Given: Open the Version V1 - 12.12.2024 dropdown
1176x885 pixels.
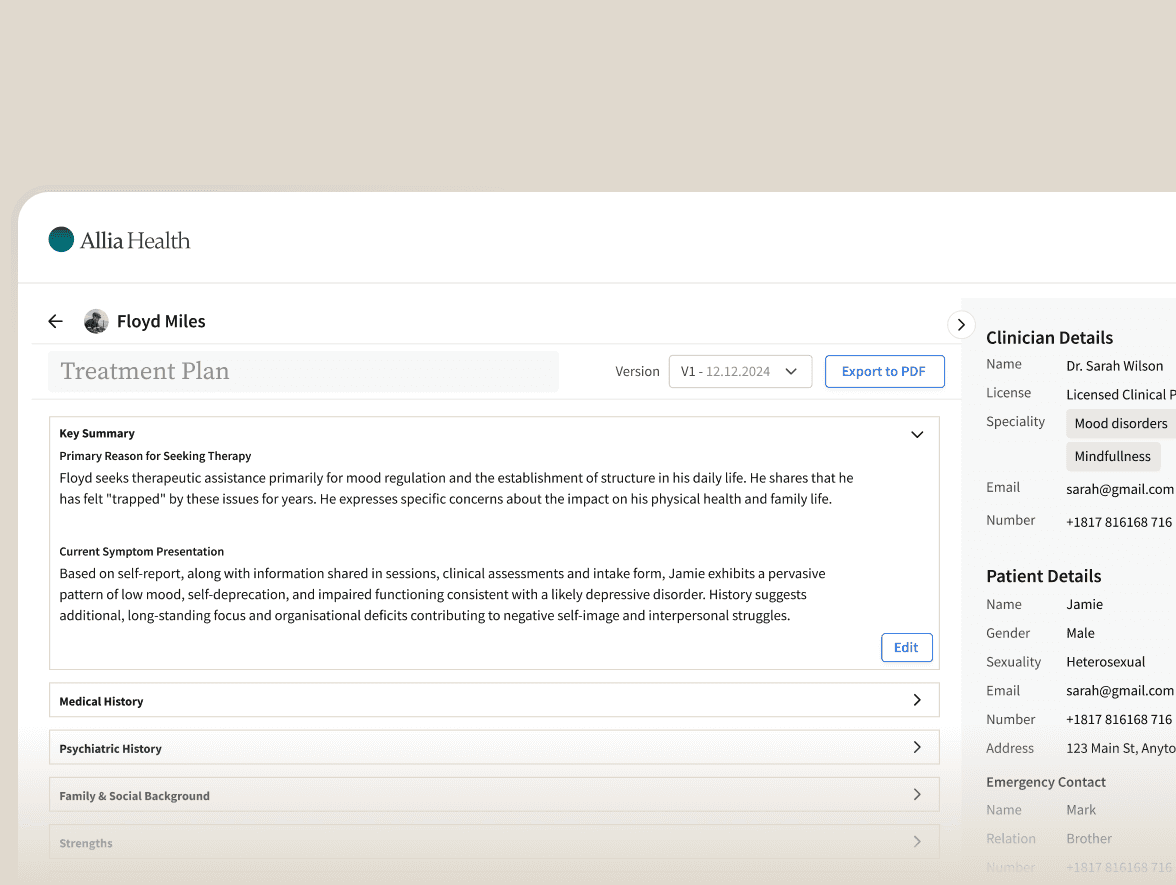Looking at the screenshot, I should click(740, 371).
